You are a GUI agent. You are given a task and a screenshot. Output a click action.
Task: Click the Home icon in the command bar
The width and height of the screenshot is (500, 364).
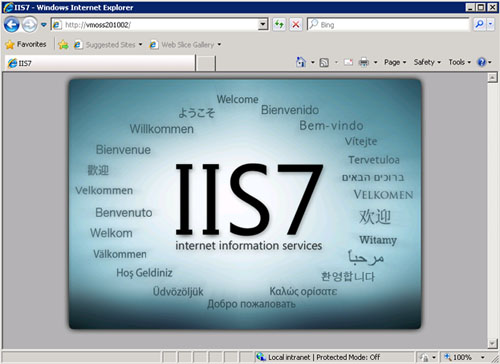(x=301, y=62)
